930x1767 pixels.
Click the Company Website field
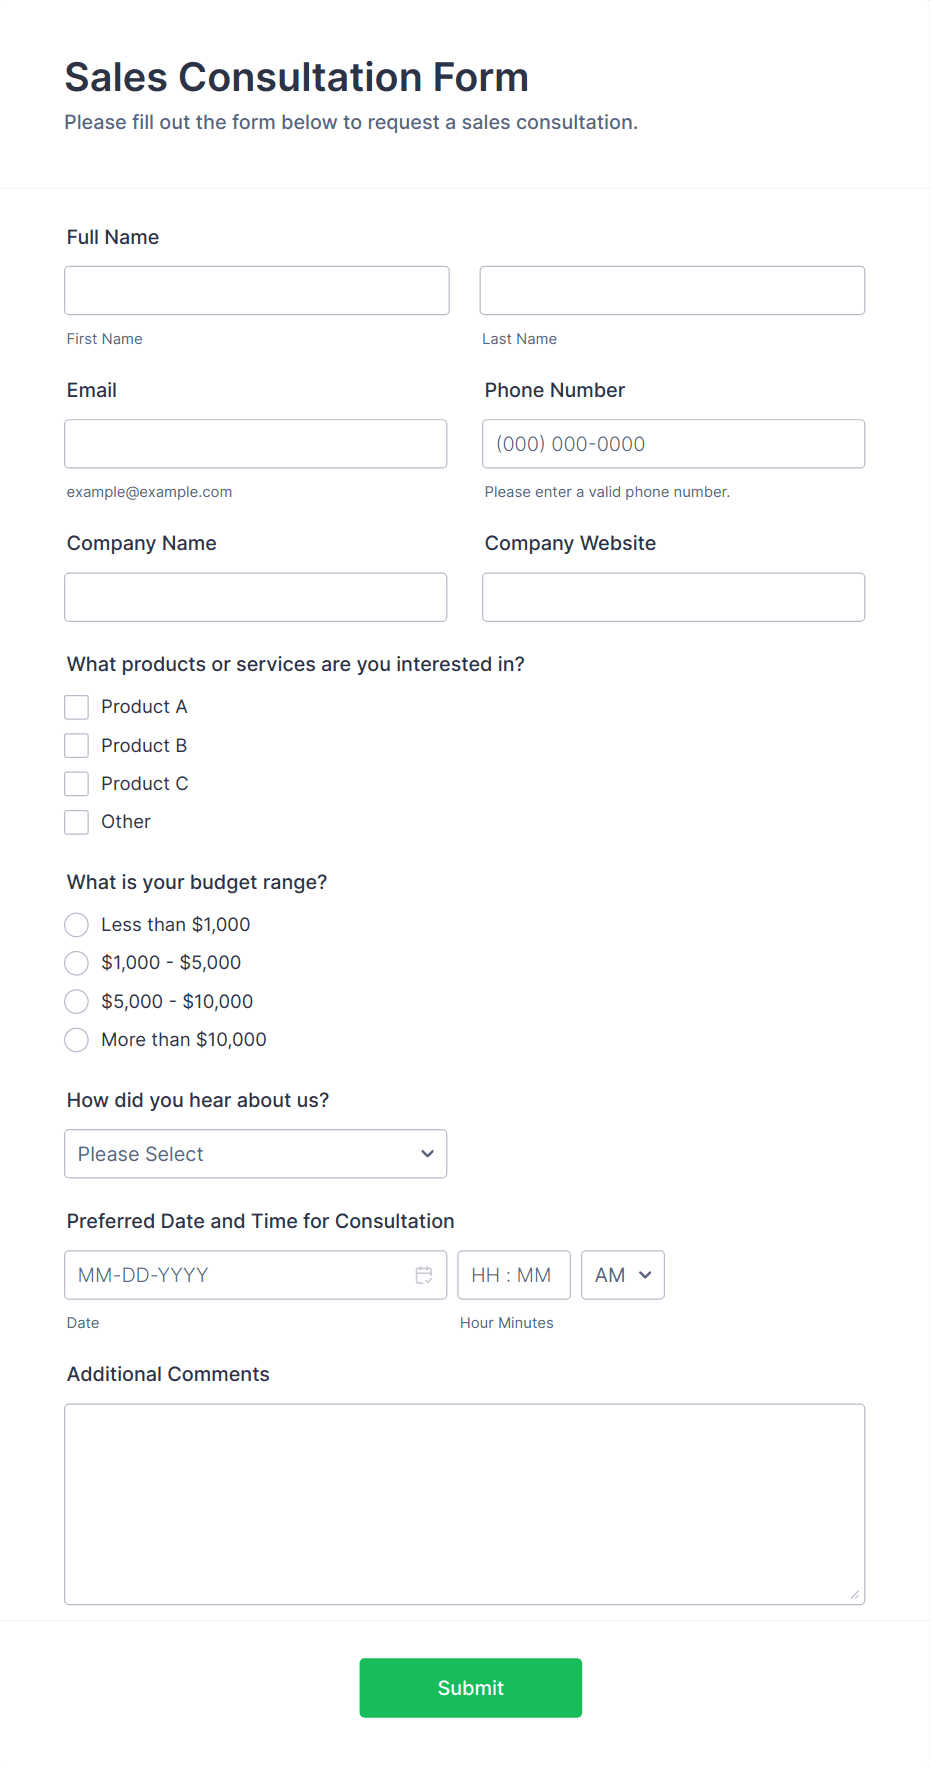(672, 596)
